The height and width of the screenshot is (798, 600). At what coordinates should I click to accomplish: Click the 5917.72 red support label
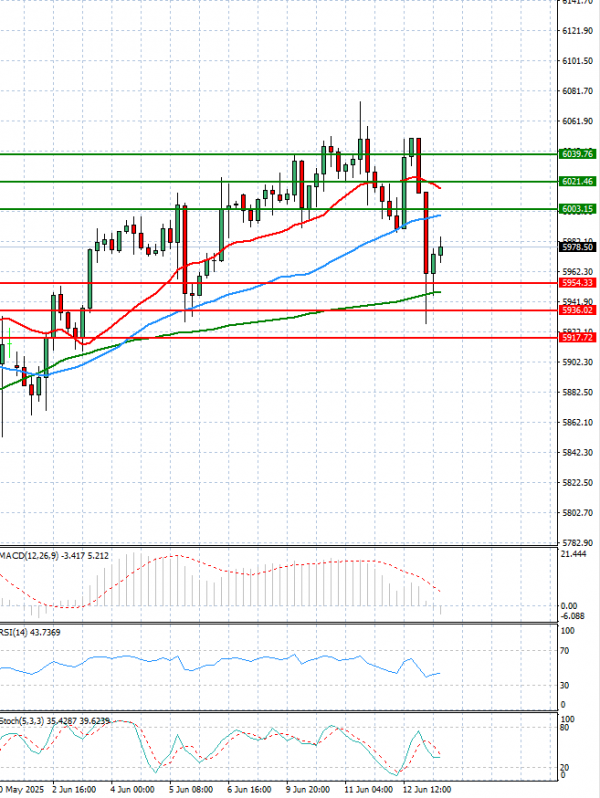577,337
